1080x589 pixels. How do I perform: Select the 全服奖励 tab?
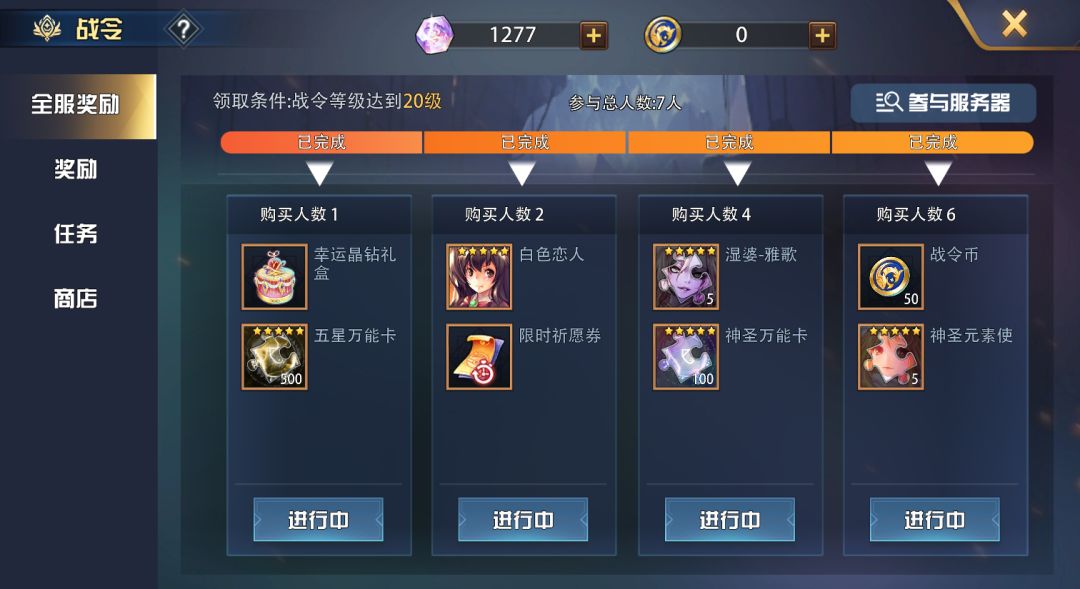(x=76, y=105)
